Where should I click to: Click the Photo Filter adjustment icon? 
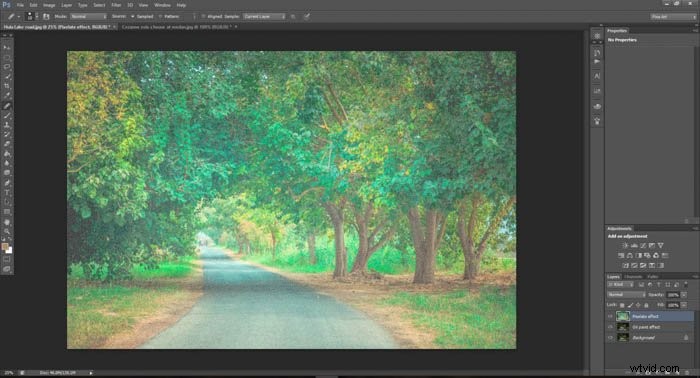tap(647, 256)
